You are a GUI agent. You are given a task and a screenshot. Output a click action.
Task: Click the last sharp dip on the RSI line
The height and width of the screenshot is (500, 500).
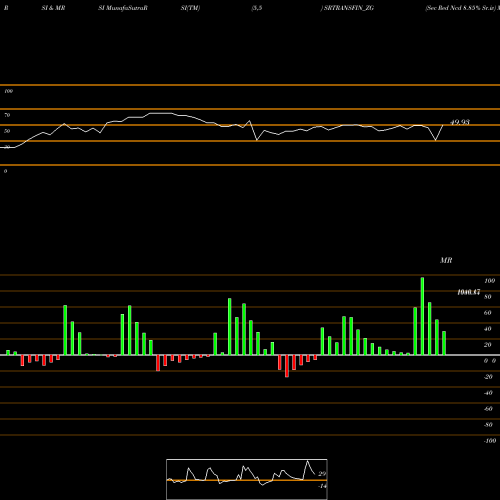[x=435, y=140]
